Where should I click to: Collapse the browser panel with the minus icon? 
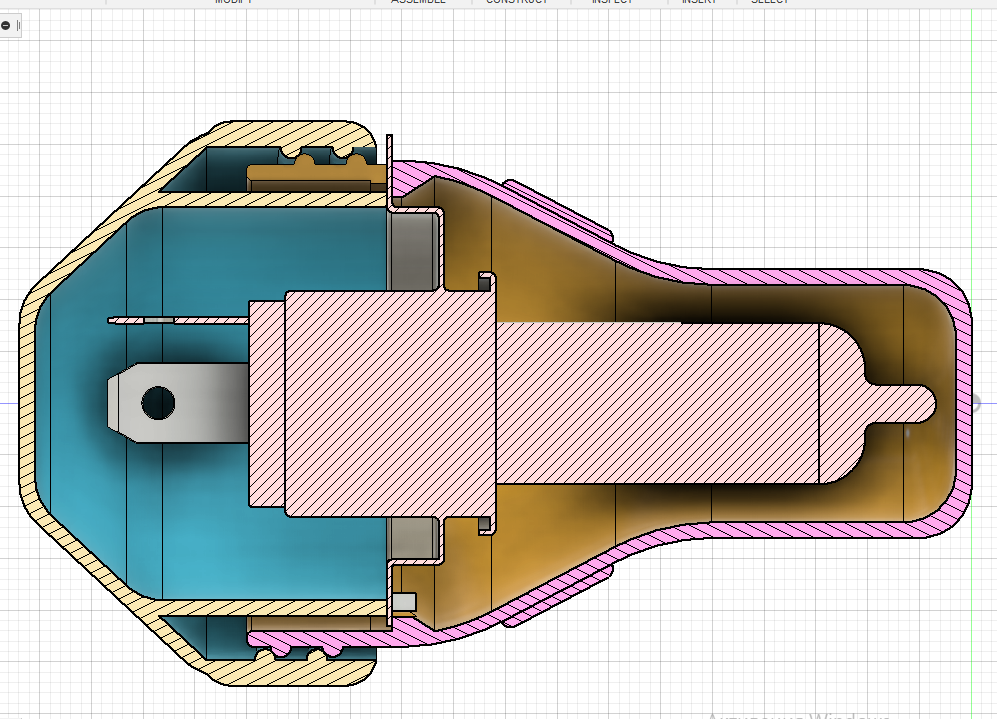click(6, 25)
